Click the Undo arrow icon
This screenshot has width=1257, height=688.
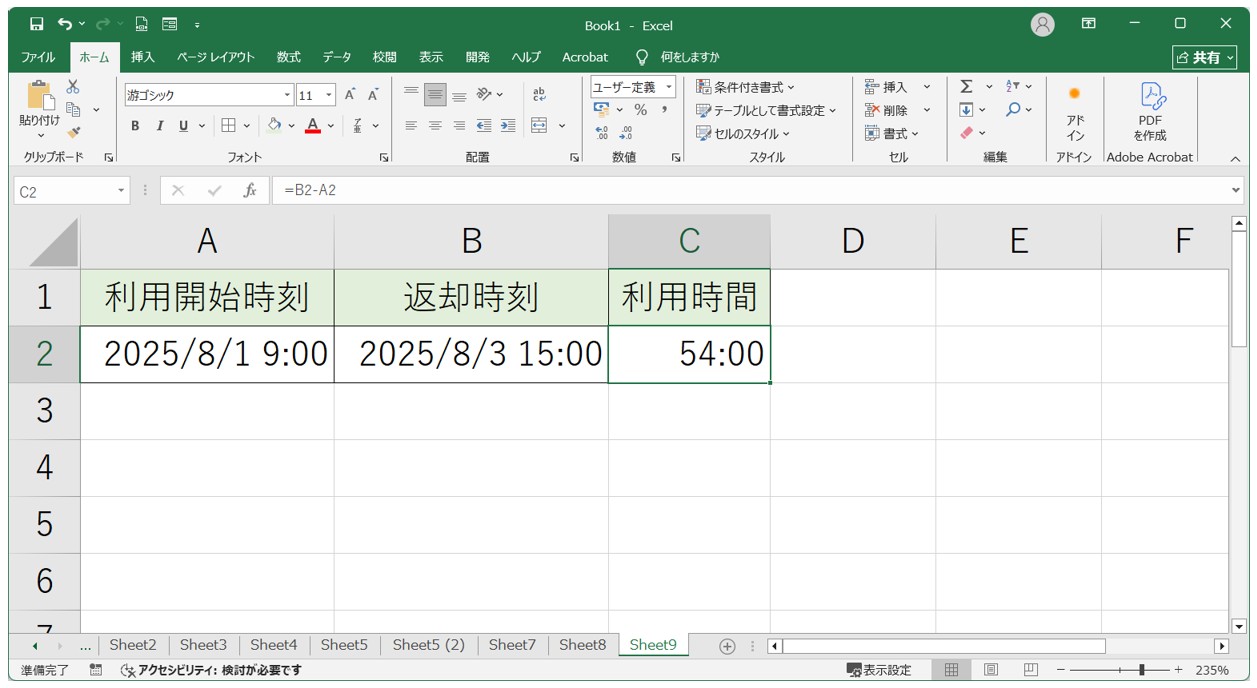point(65,24)
